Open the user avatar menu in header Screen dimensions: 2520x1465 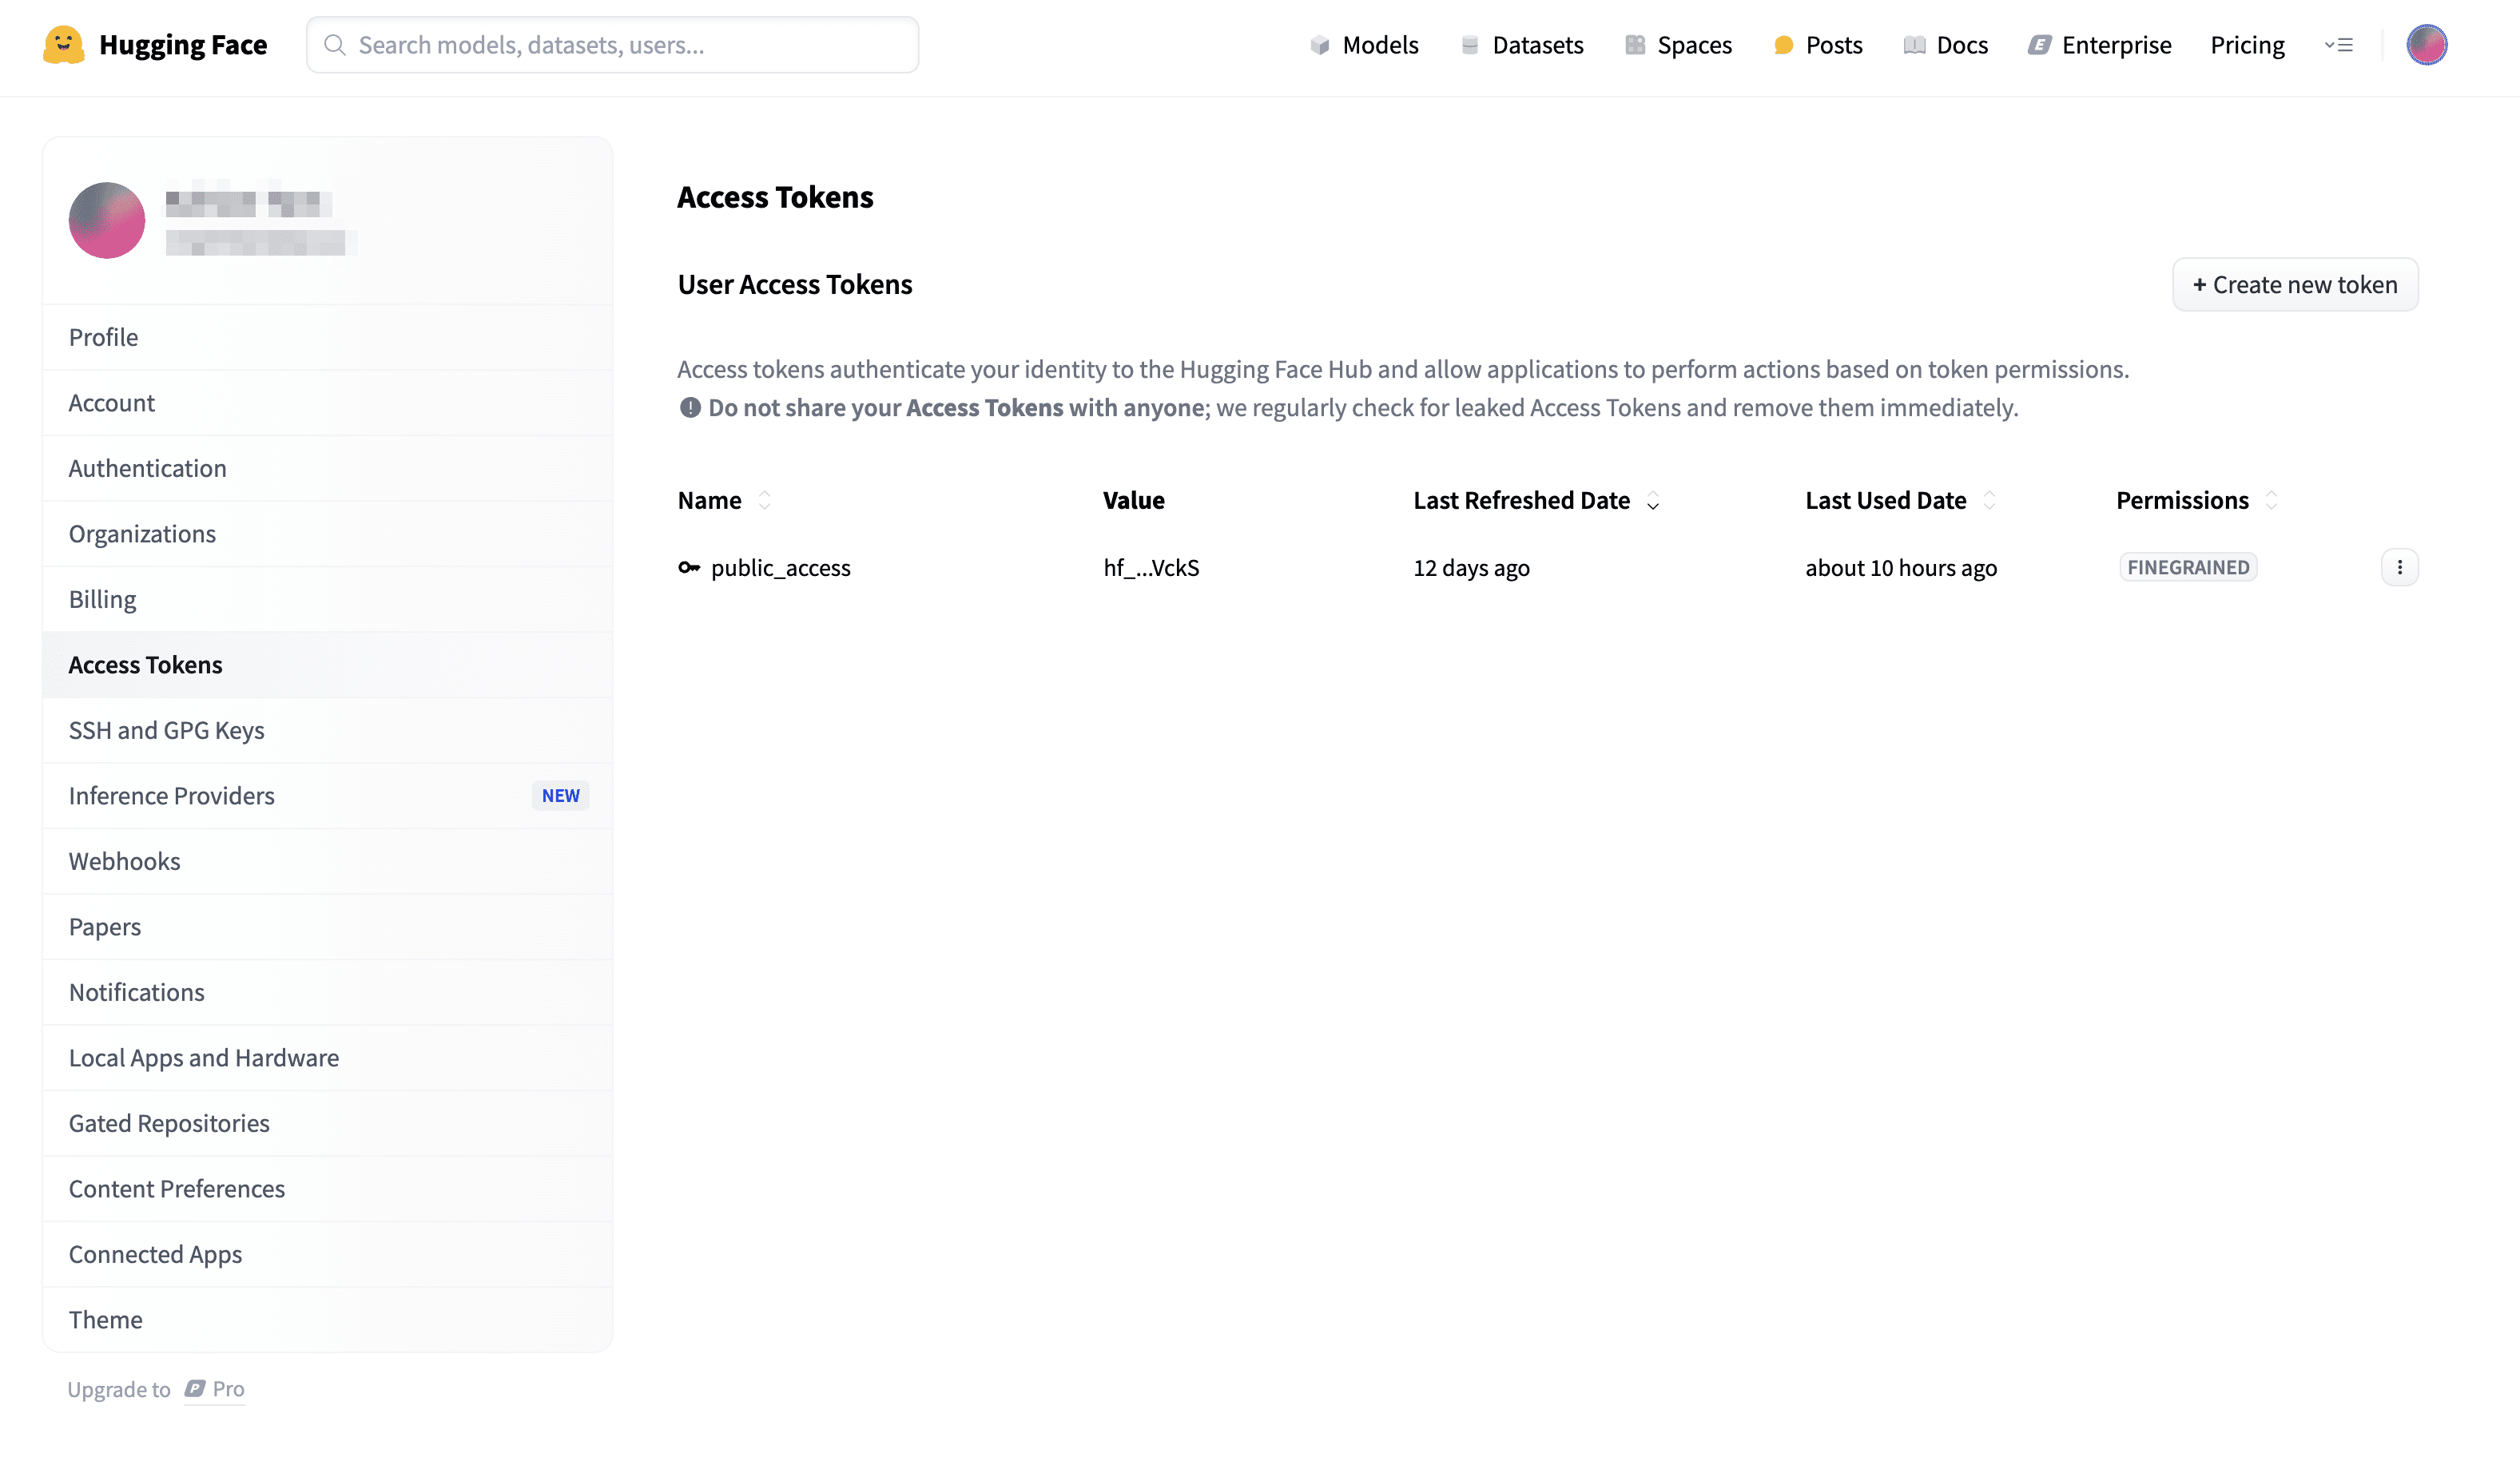[x=2426, y=45]
